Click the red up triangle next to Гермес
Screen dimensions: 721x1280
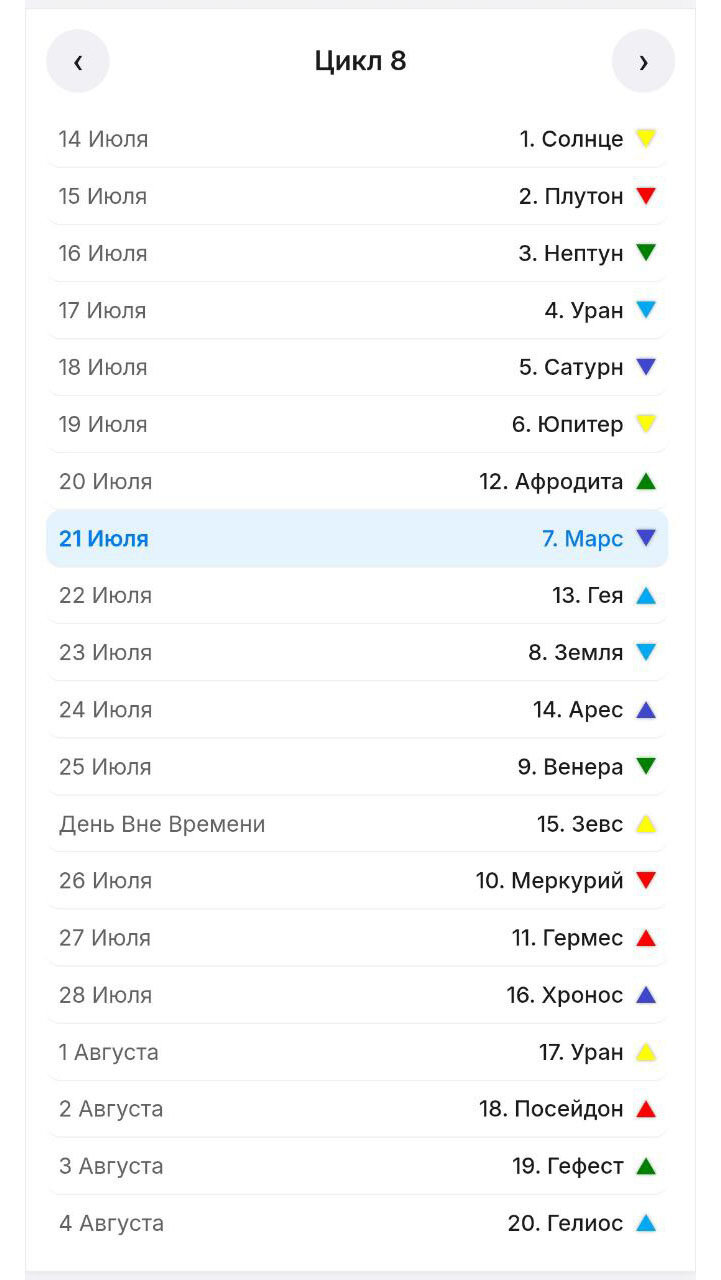pos(646,937)
